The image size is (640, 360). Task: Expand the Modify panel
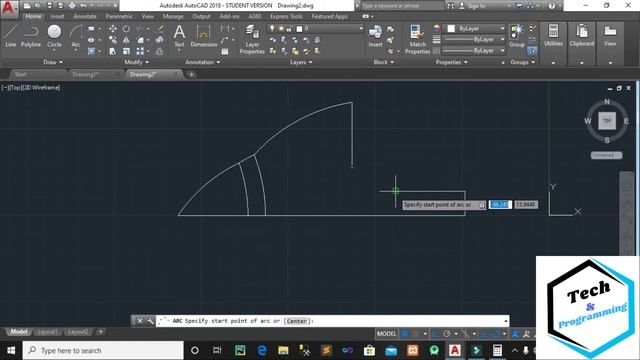(137, 62)
